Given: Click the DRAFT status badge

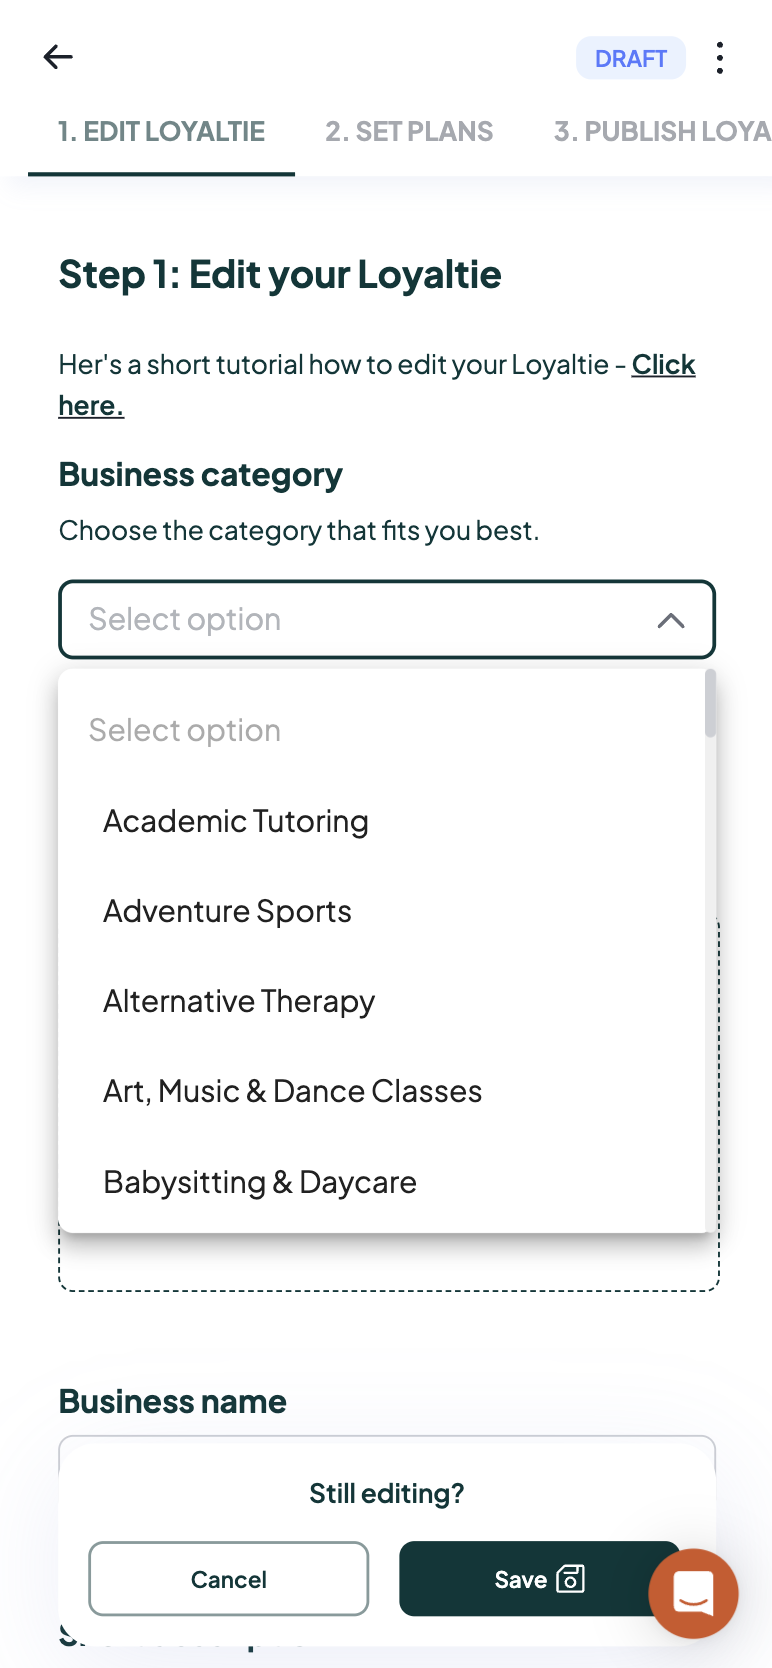Looking at the screenshot, I should (631, 58).
